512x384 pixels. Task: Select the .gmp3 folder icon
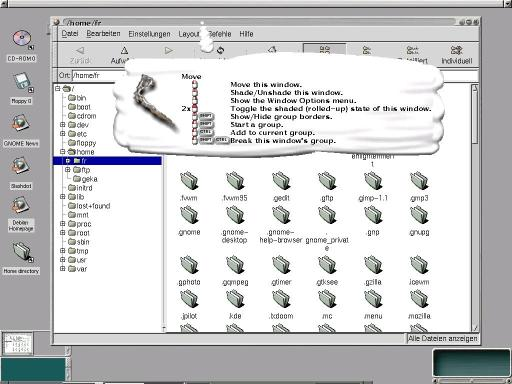click(x=419, y=181)
